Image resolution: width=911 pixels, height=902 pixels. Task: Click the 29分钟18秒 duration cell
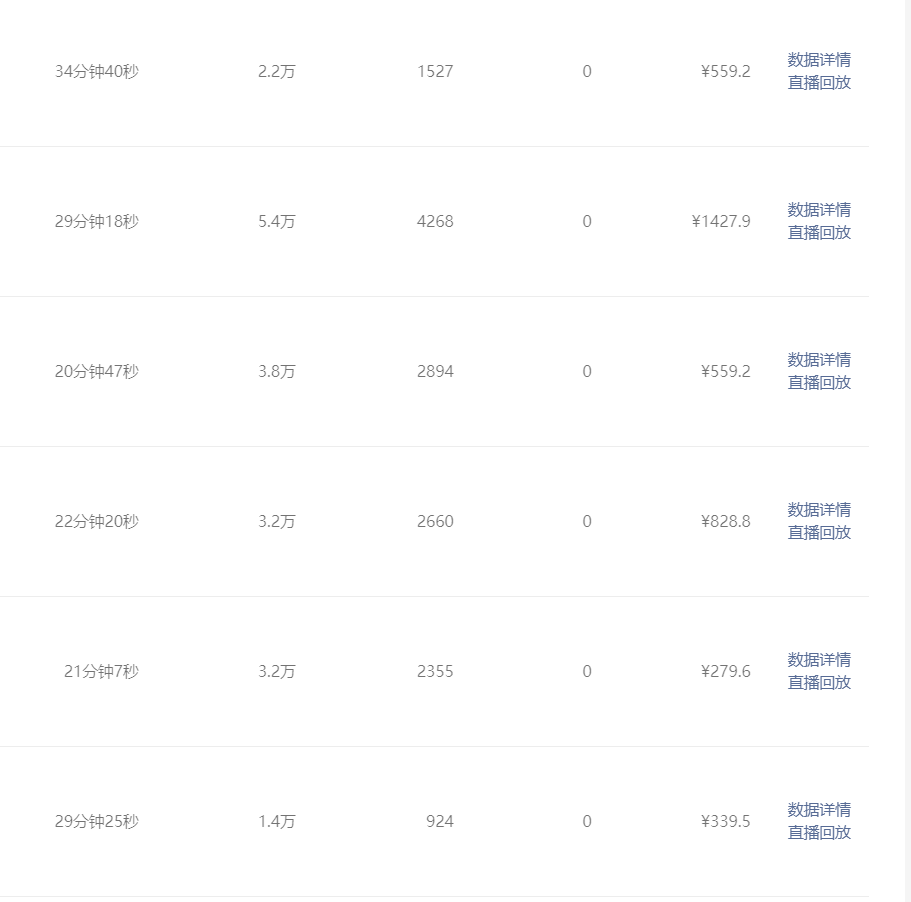[x=97, y=221]
